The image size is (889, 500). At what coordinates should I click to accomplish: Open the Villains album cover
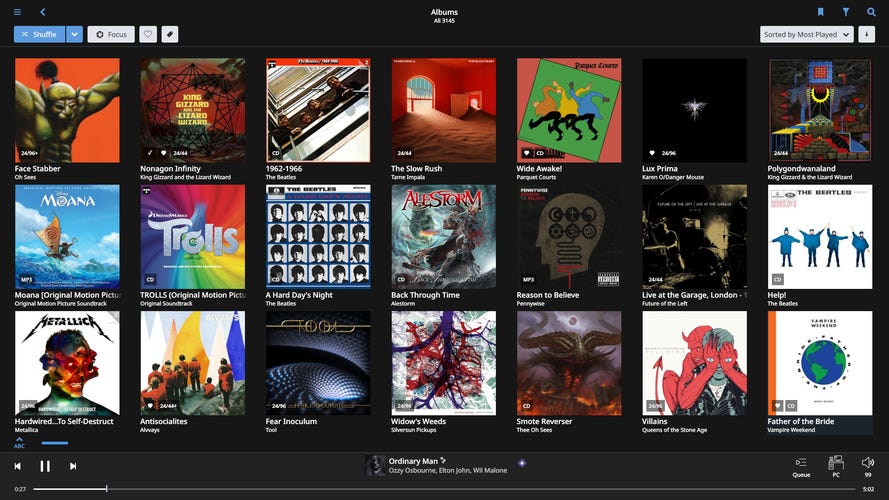click(x=695, y=363)
